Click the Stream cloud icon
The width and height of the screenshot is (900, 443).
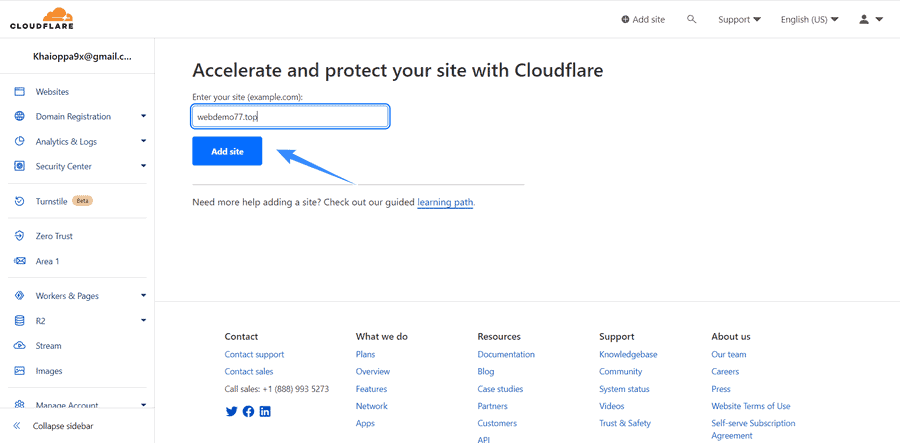point(20,346)
